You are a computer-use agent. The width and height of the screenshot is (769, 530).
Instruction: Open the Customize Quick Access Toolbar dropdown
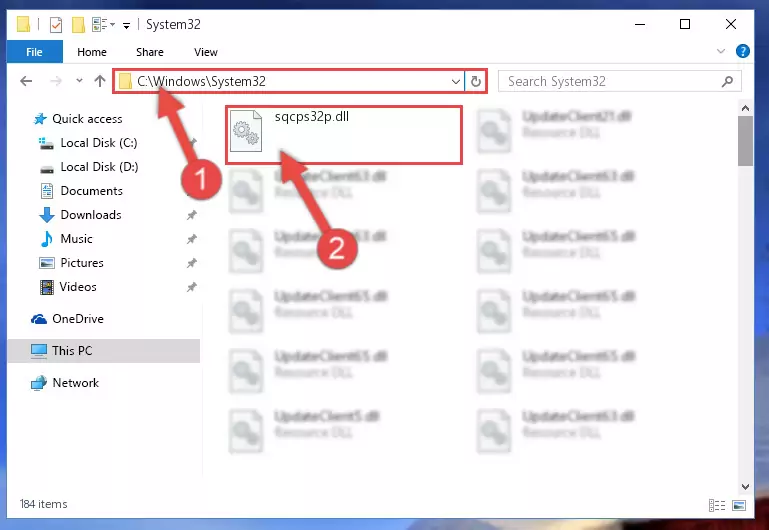point(126,25)
